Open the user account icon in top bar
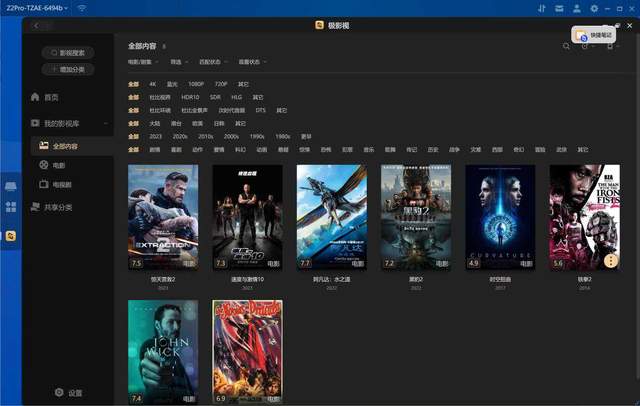The width and height of the screenshot is (640, 406). click(577, 8)
